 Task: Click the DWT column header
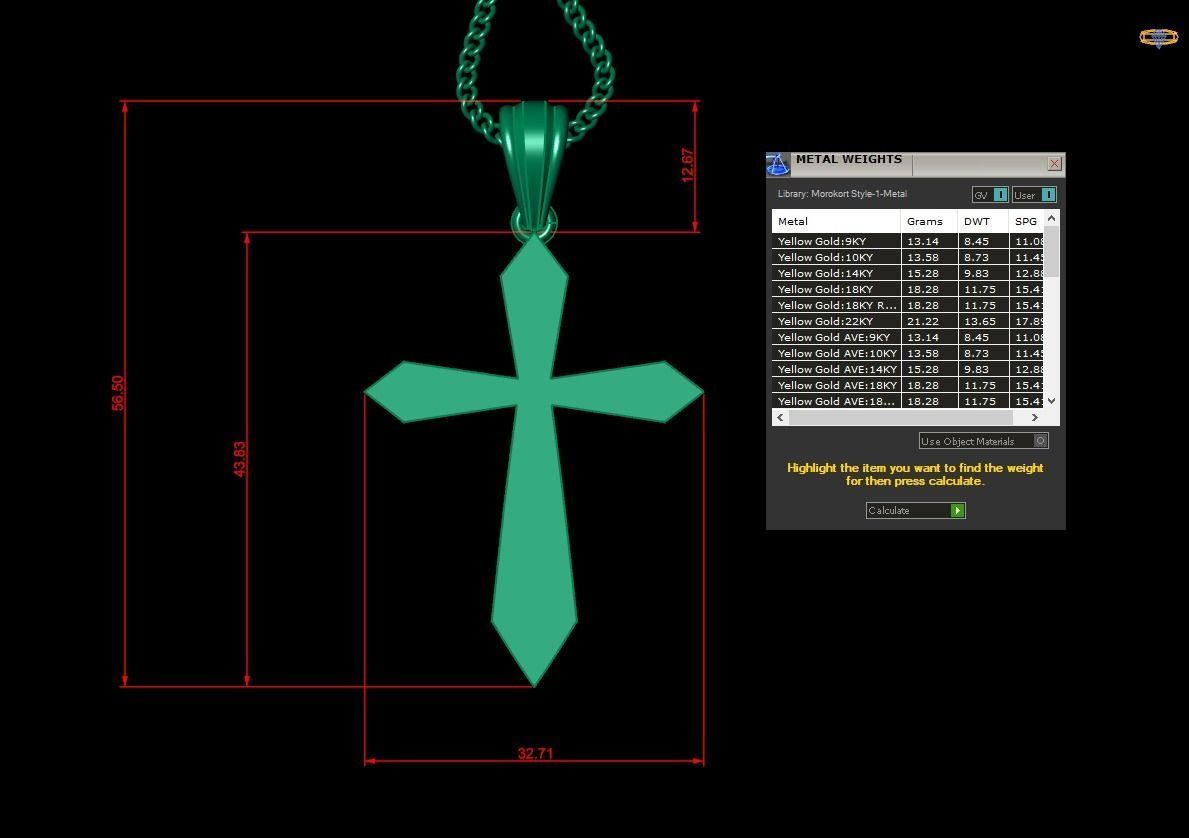coord(983,221)
